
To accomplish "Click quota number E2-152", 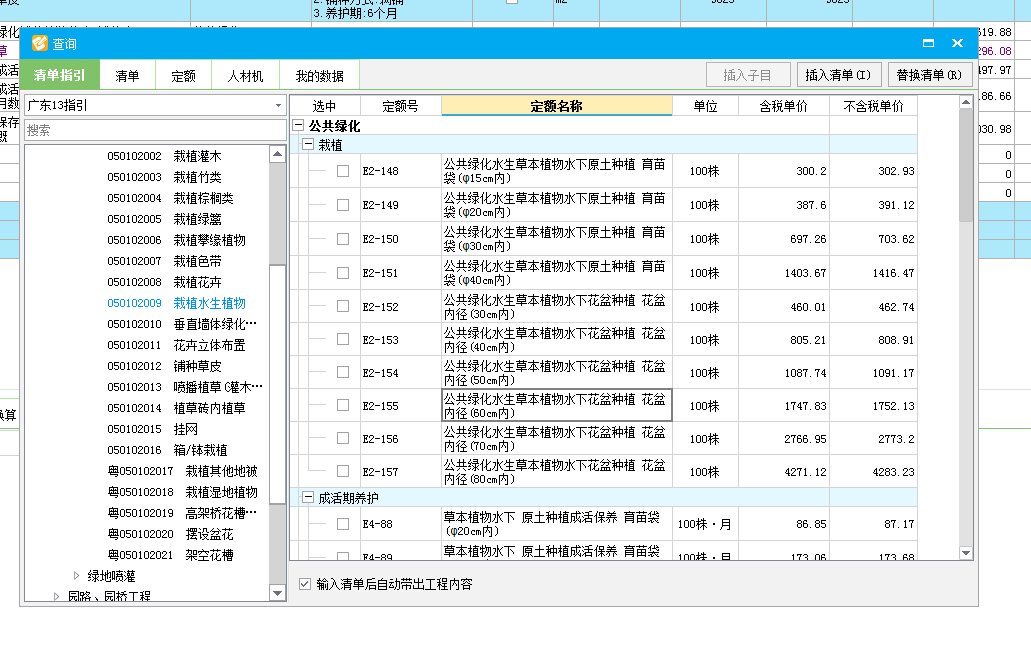I will point(381,307).
